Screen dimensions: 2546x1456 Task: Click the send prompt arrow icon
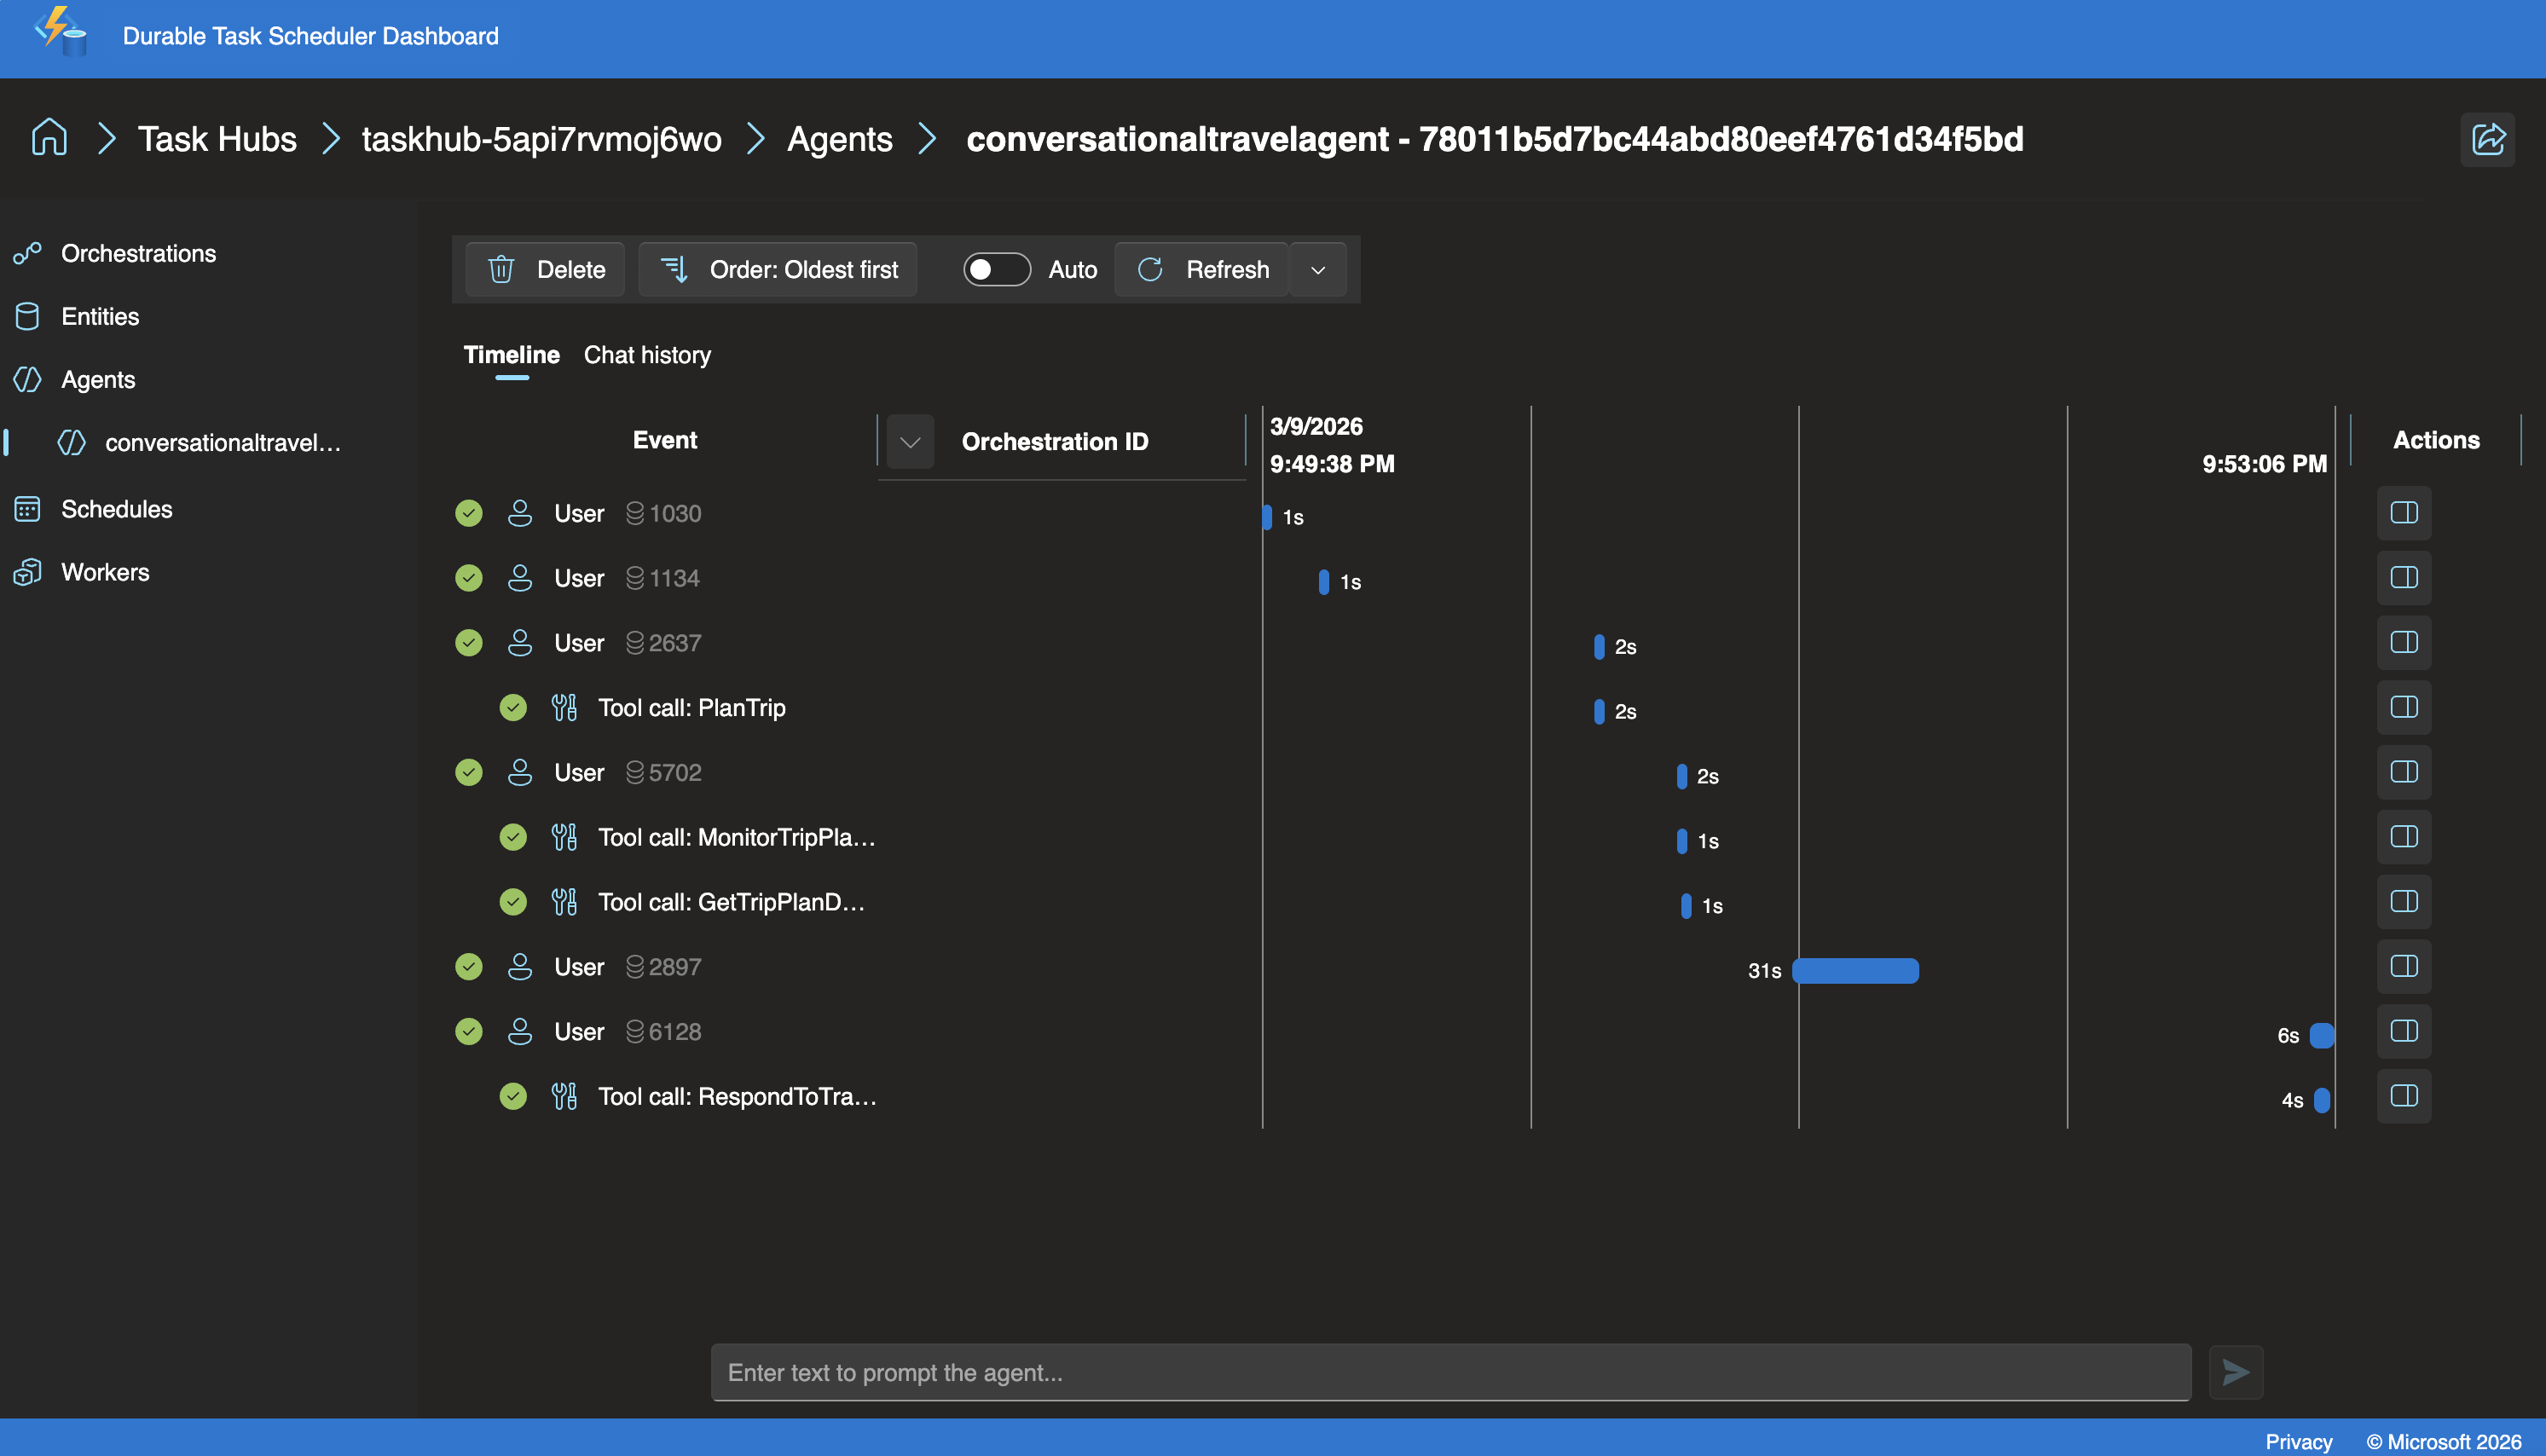coord(2235,1372)
